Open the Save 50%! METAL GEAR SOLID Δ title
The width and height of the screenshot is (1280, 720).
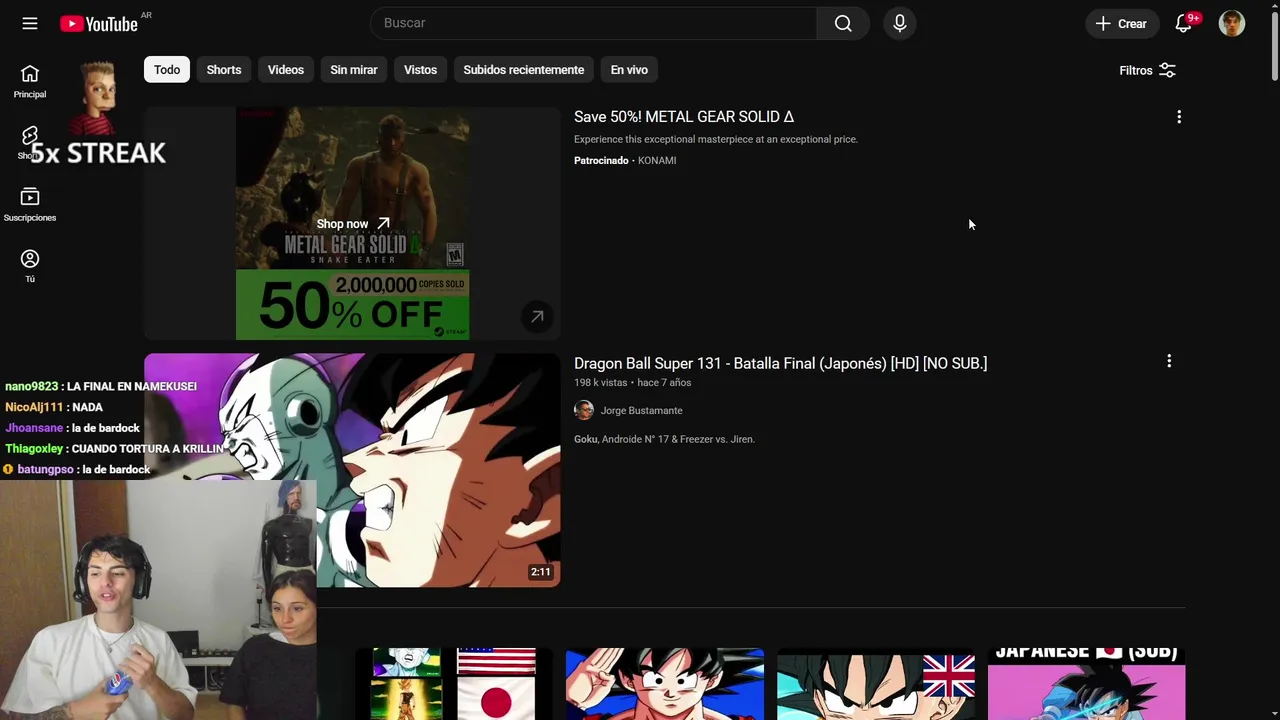tap(684, 117)
